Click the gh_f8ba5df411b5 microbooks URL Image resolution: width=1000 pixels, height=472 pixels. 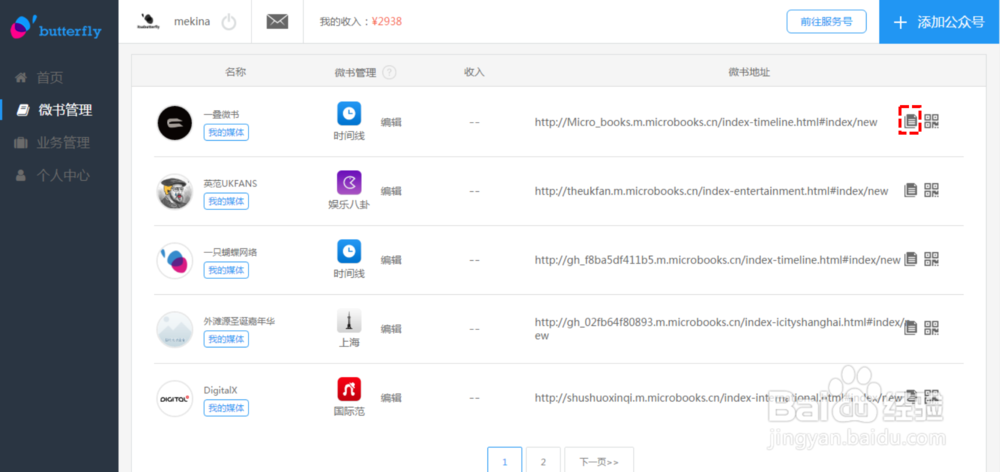coord(717,260)
